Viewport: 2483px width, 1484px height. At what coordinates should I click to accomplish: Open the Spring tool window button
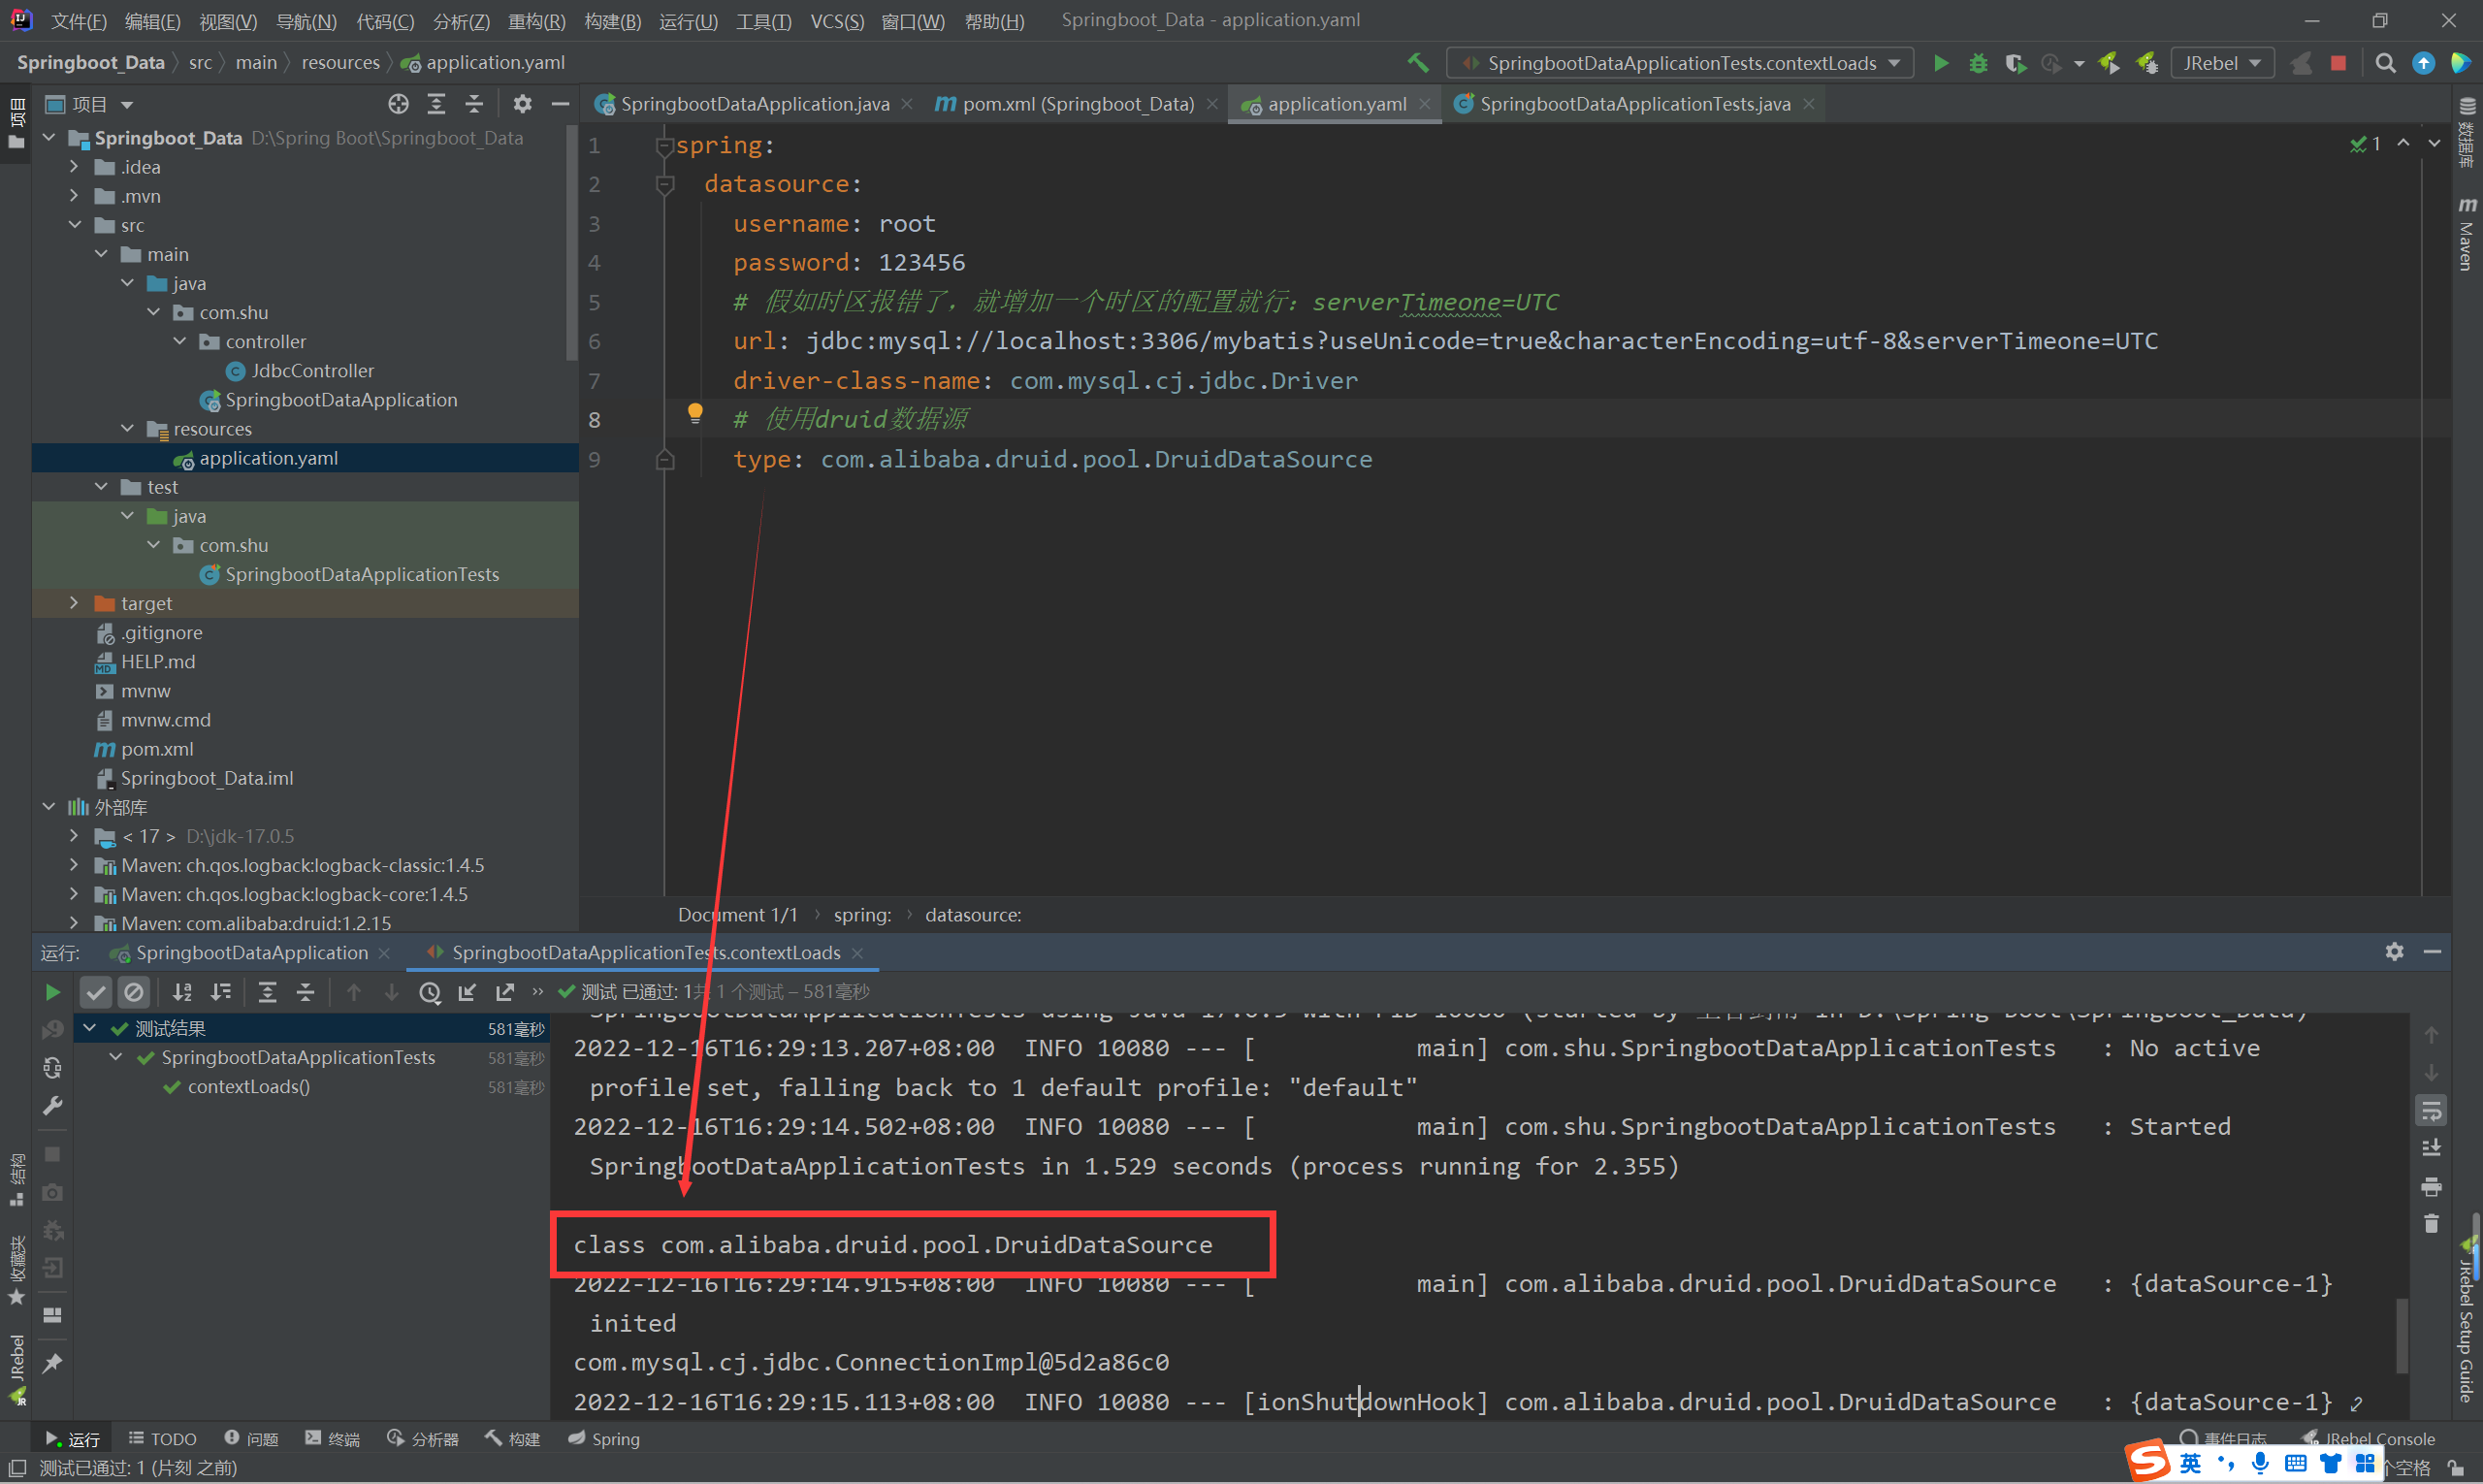pyautogui.click(x=604, y=1438)
